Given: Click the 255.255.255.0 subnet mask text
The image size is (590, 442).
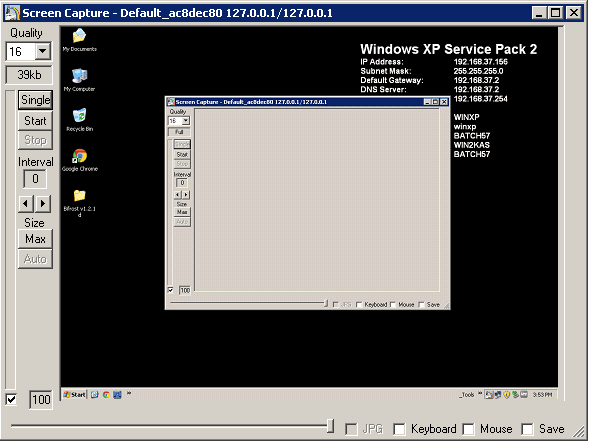Looking at the screenshot, I should (x=478, y=71).
